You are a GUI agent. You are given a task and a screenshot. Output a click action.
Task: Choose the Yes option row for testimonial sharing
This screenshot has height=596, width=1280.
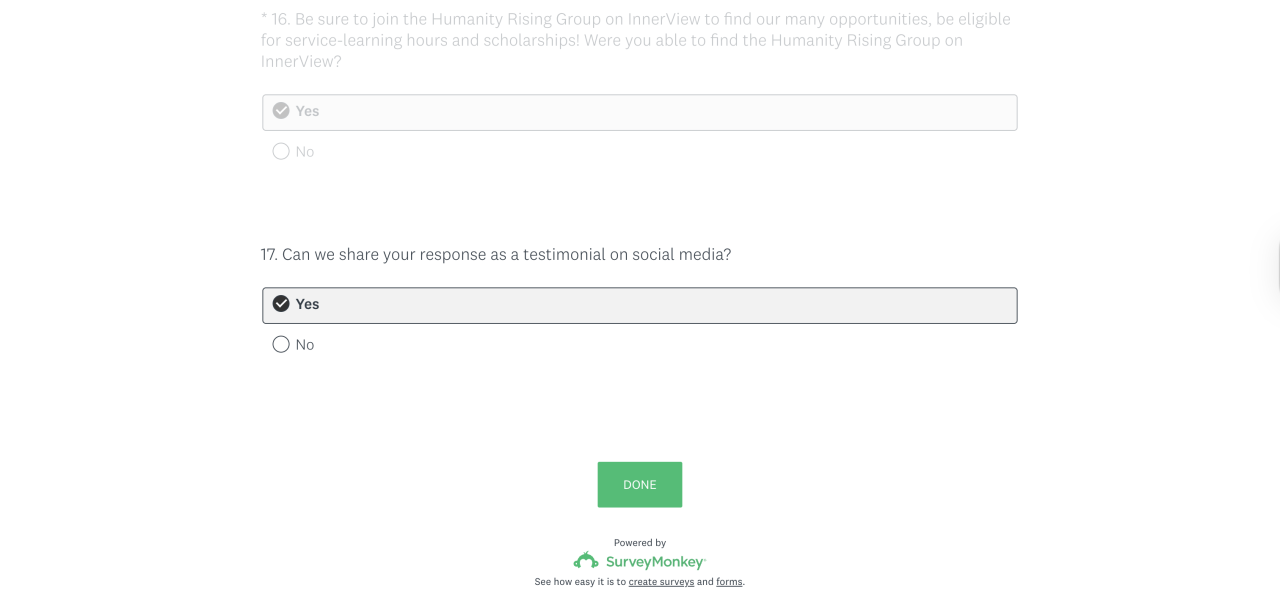640,306
